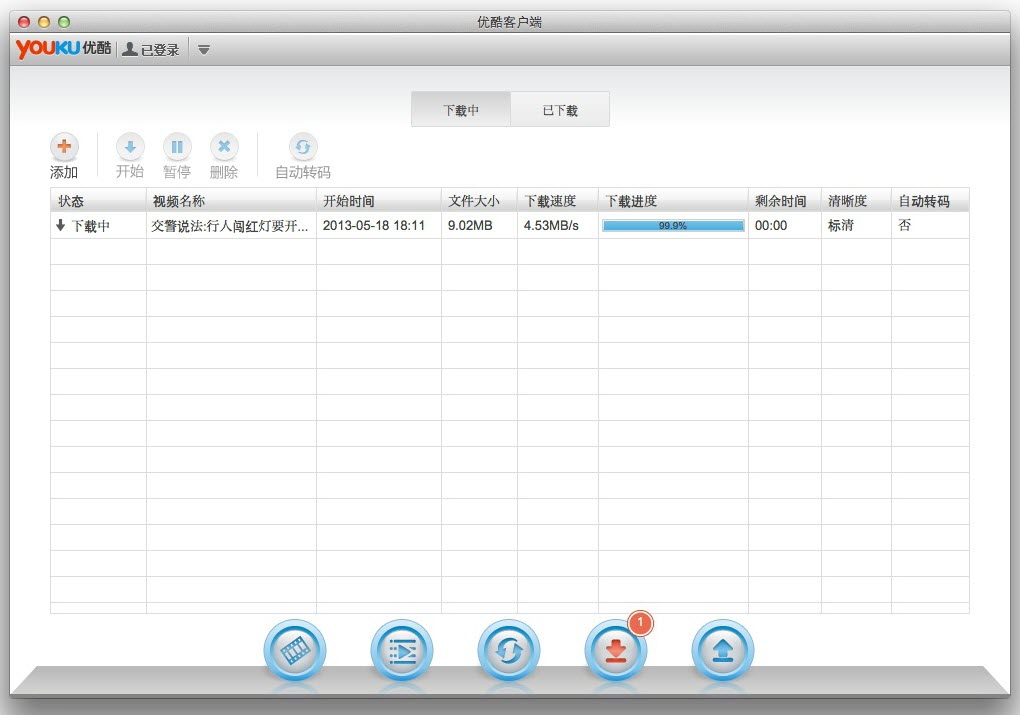1020x715 pixels.
Task: Click the 已登录 user account button
Action: click(150, 49)
